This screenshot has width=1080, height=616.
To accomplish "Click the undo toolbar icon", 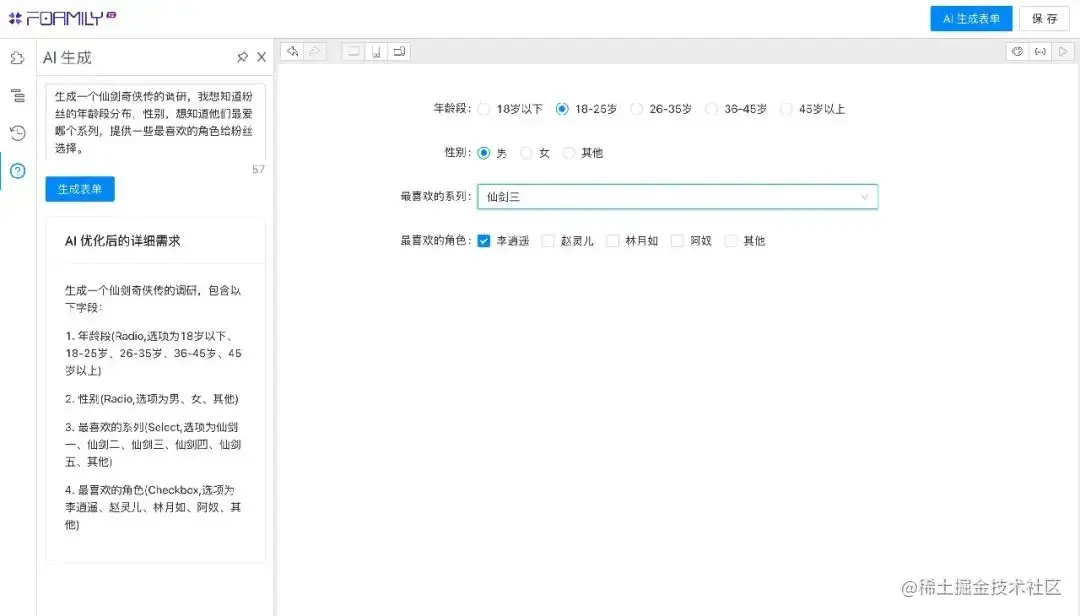I will coord(293,52).
